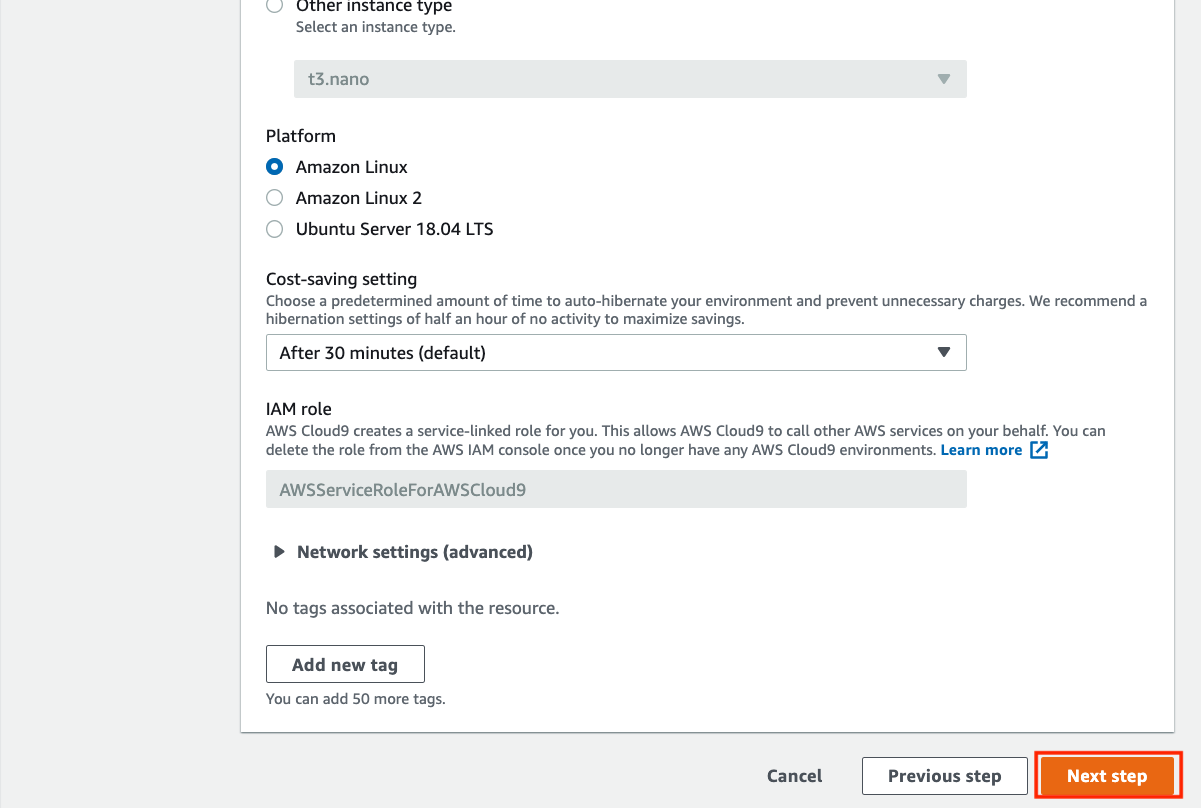Viewport: 1201px width, 808px height.
Task: Go back using Previous step button
Action: point(944,776)
